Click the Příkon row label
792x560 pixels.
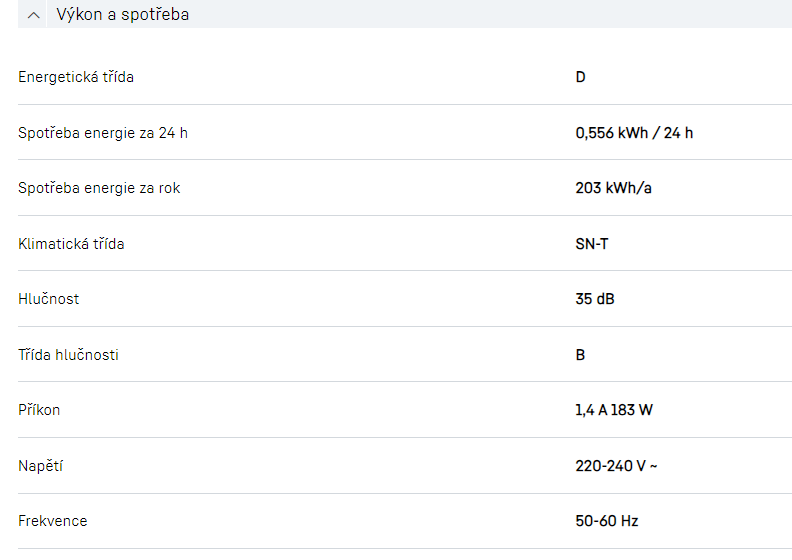click(39, 410)
